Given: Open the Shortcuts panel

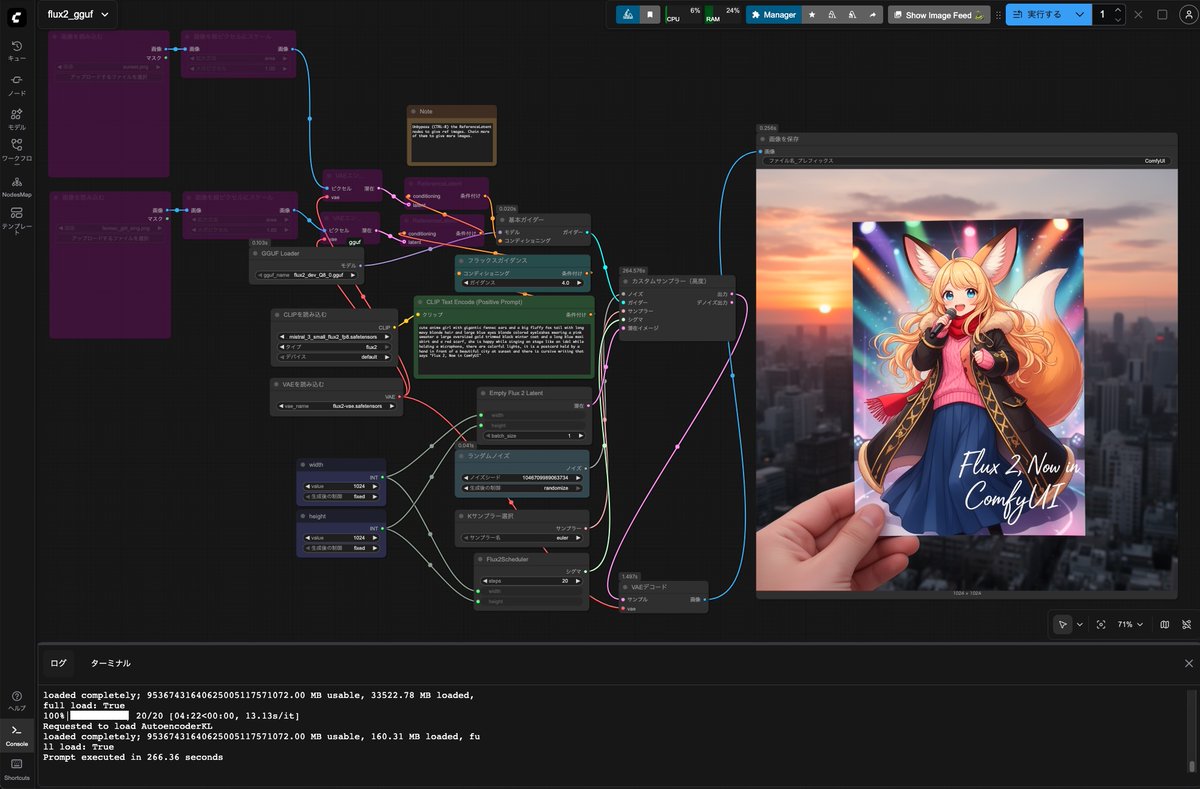Looking at the screenshot, I should tap(17, 770).
